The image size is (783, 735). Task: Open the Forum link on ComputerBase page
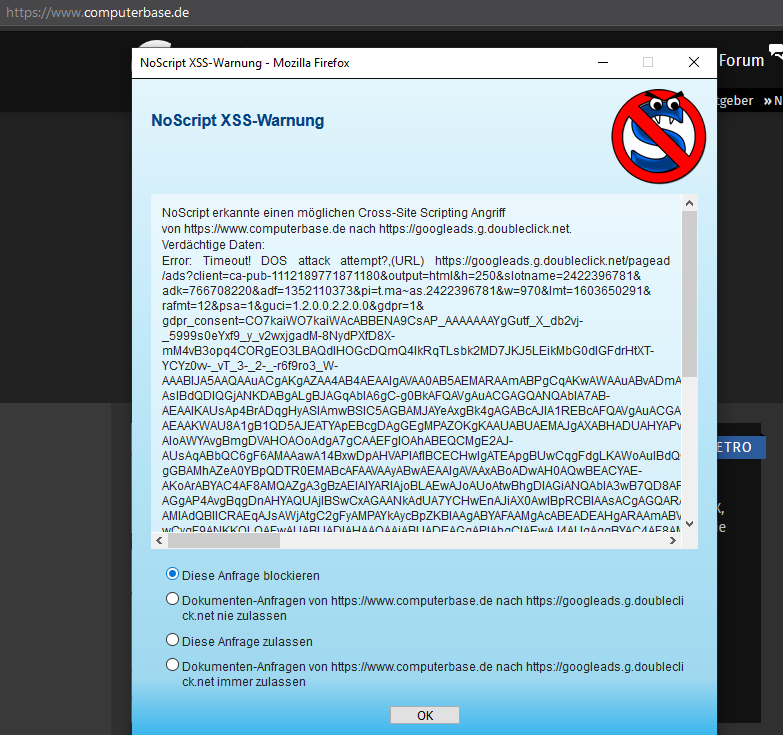click(741, 60)
